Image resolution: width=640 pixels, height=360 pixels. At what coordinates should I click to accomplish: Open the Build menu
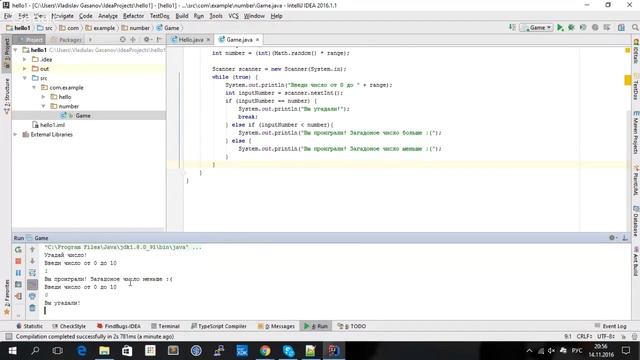182,16
